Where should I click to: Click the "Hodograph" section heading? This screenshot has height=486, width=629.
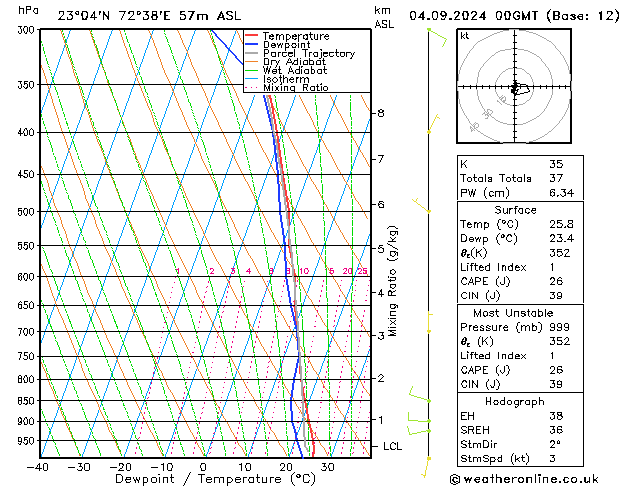[515, 402]
